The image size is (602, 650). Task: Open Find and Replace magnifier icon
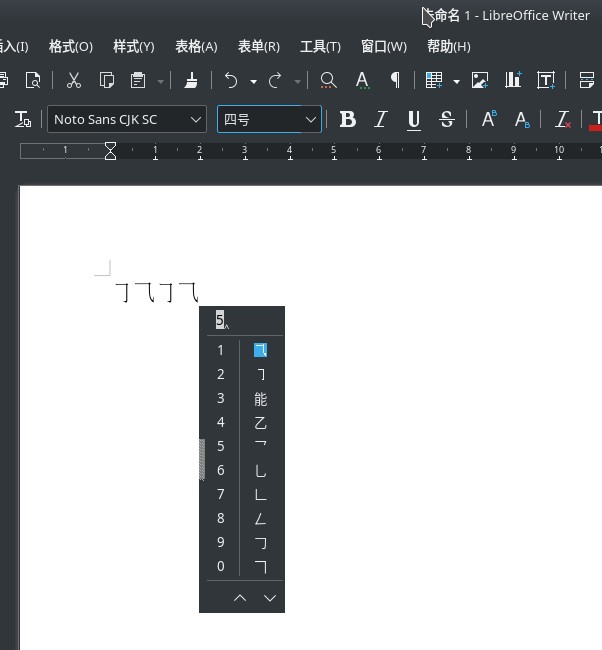(x=328, y=80)
